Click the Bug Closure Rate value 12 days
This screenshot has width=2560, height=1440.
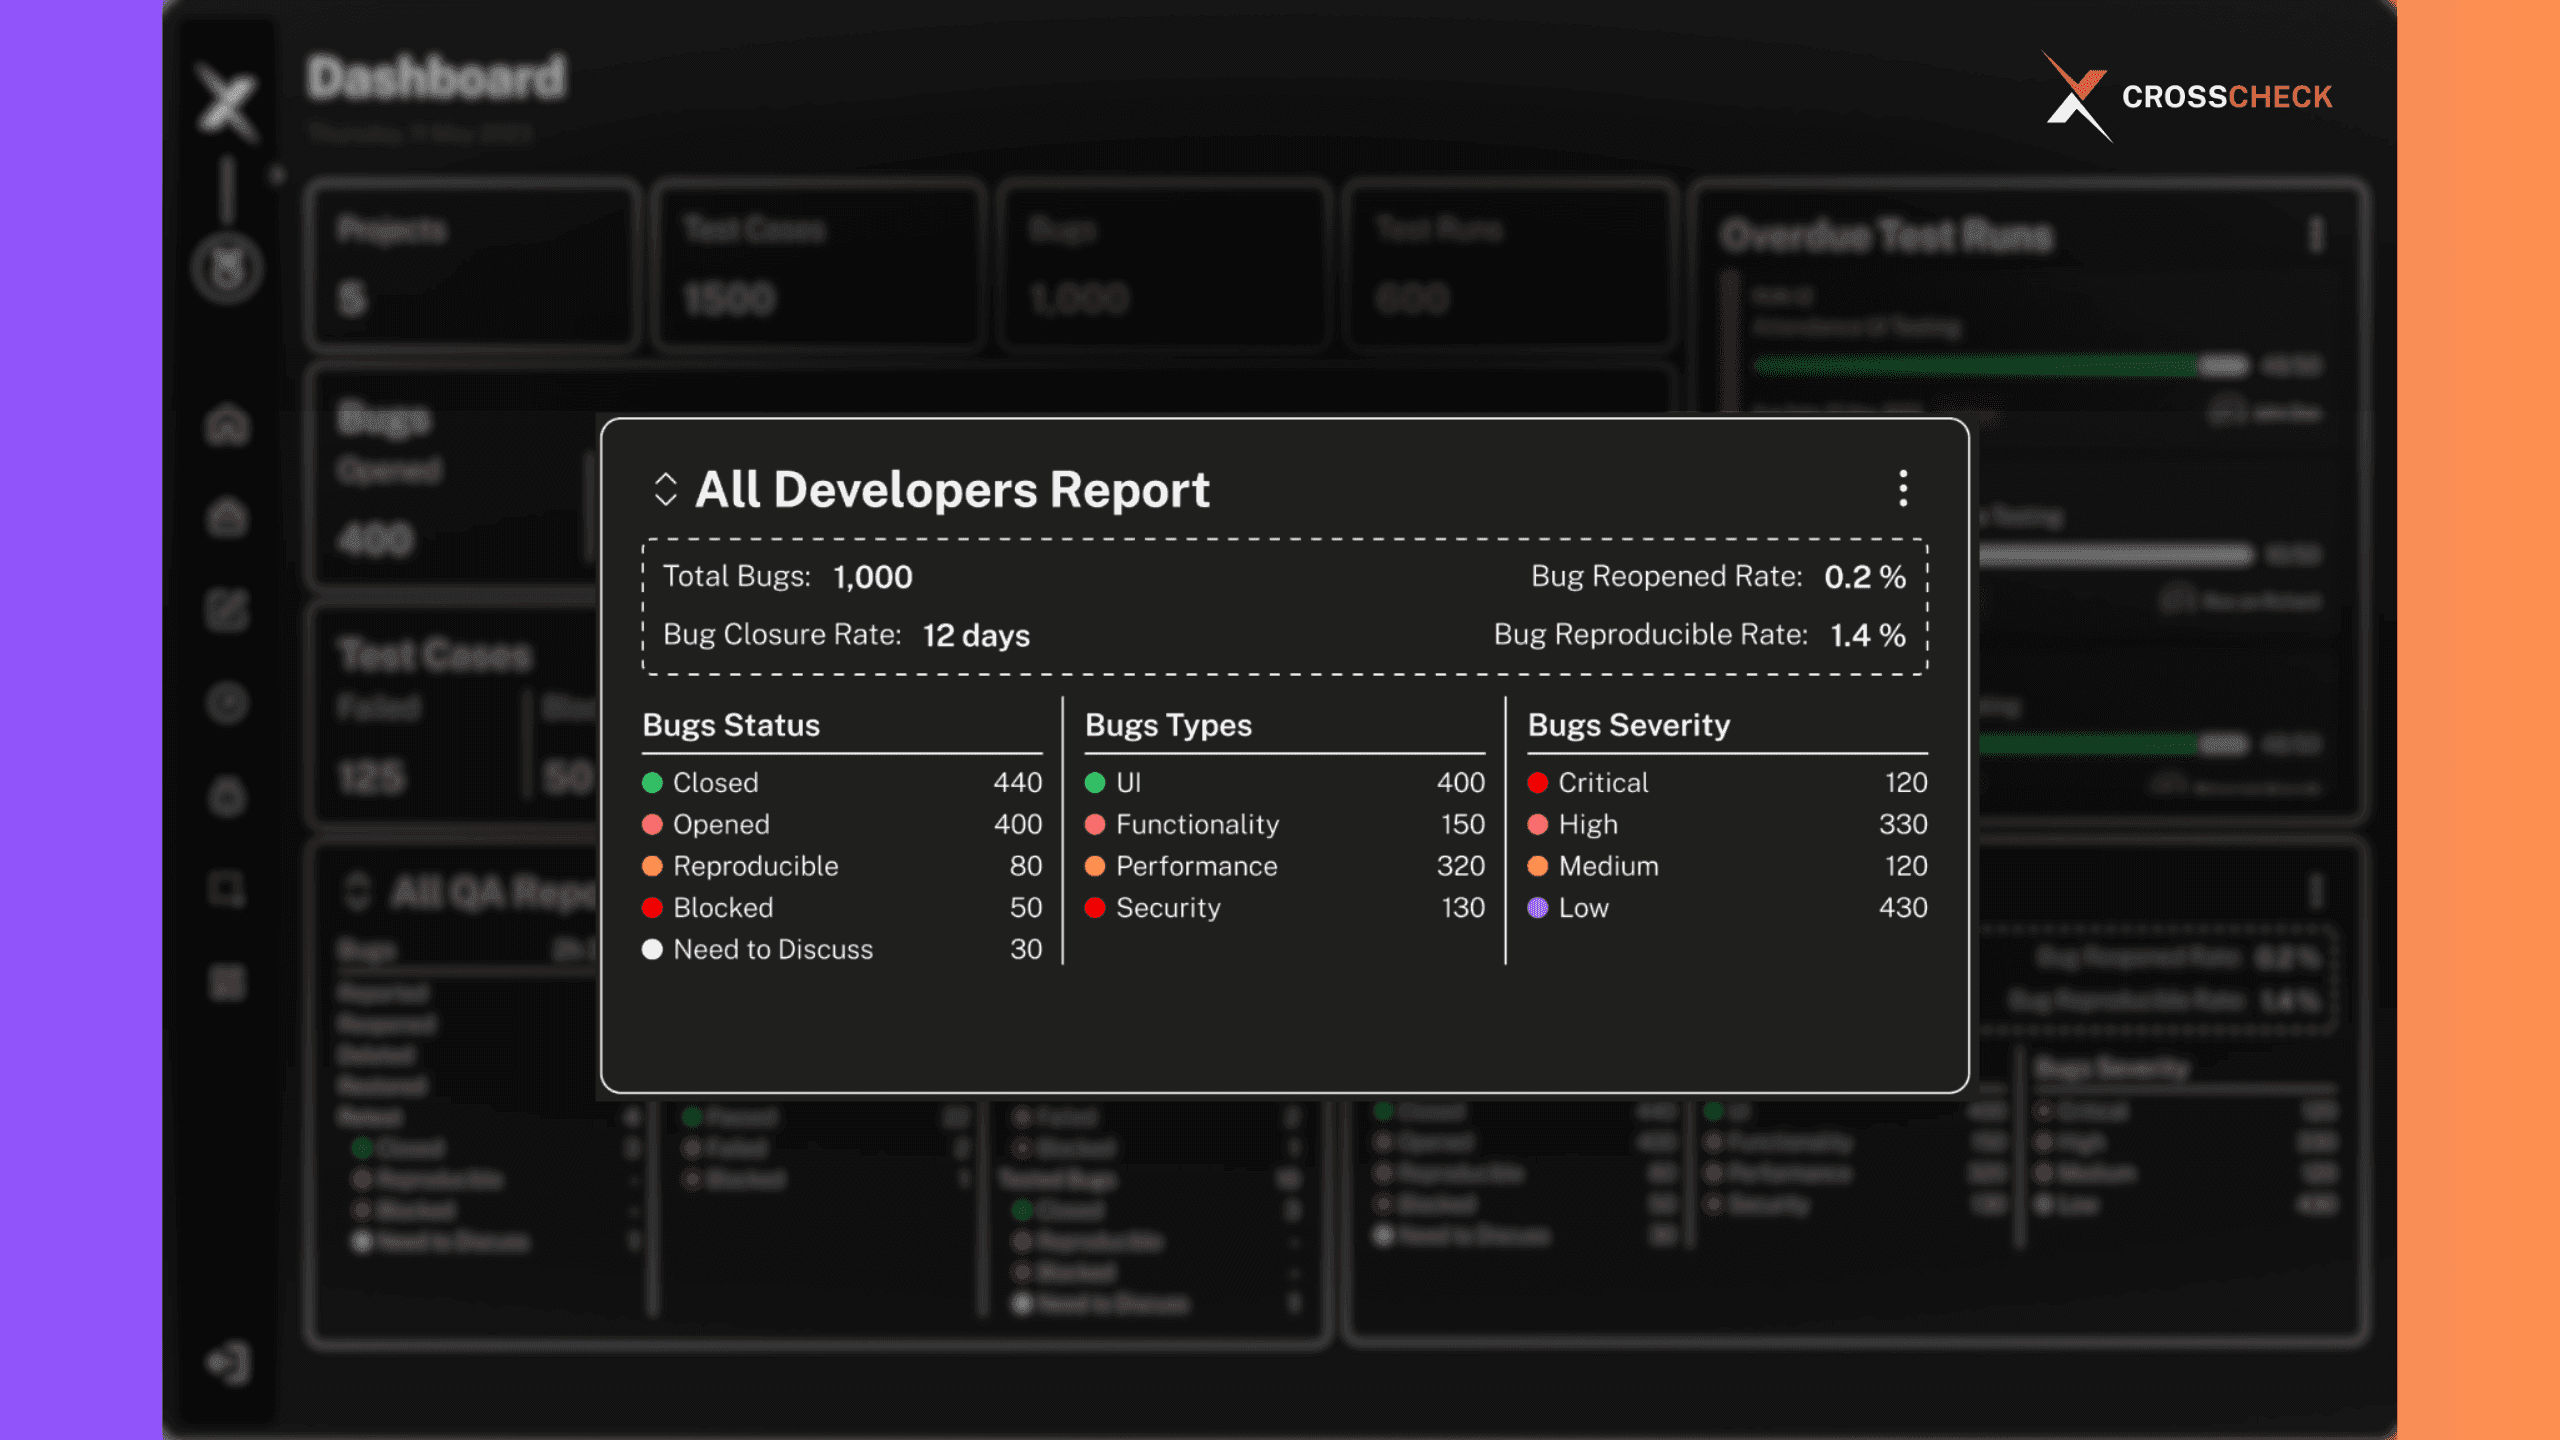click(x=976, y=635)
